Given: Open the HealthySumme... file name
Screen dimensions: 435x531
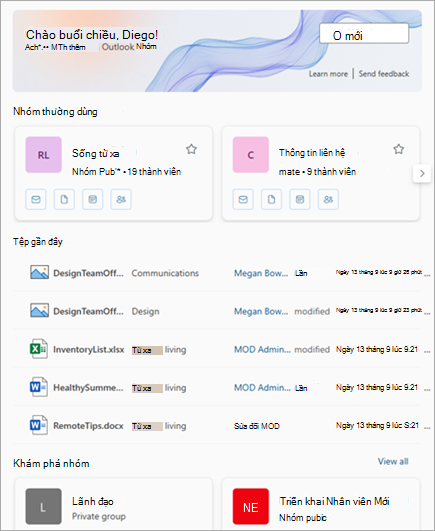Looking at the screenshot, I should [88, 388].
